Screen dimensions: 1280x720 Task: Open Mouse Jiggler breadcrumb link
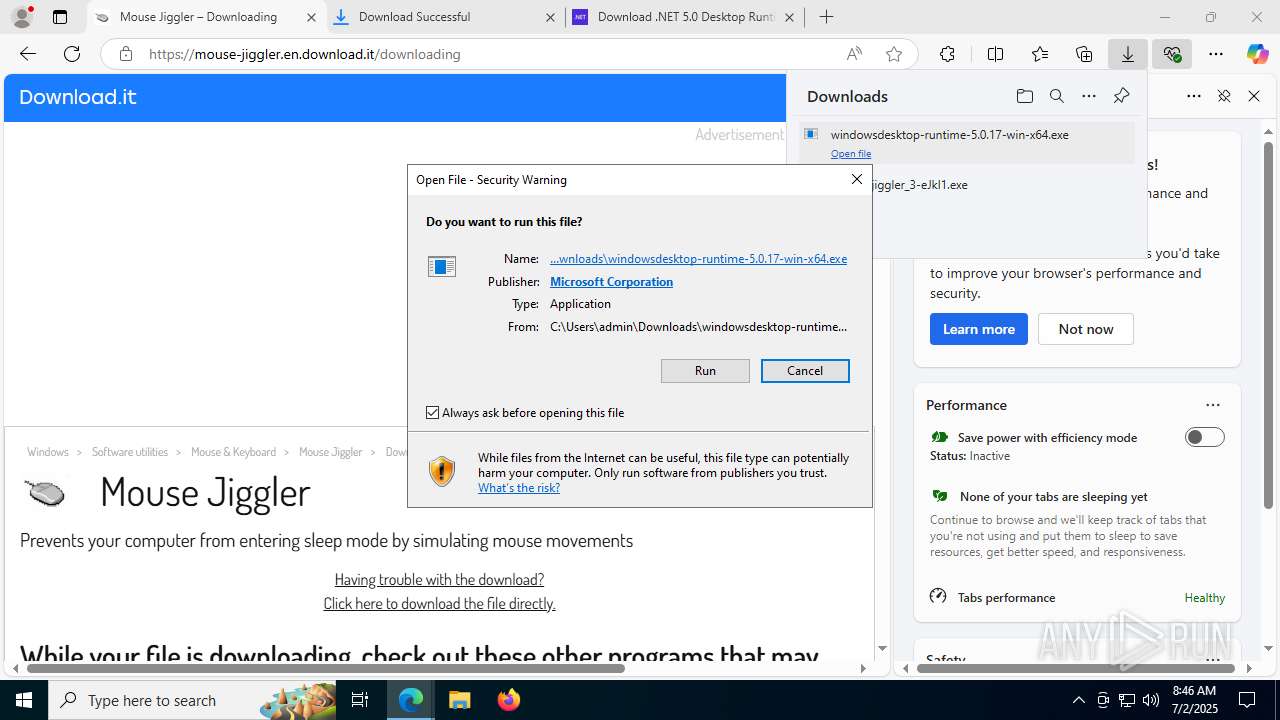[330, 452]
